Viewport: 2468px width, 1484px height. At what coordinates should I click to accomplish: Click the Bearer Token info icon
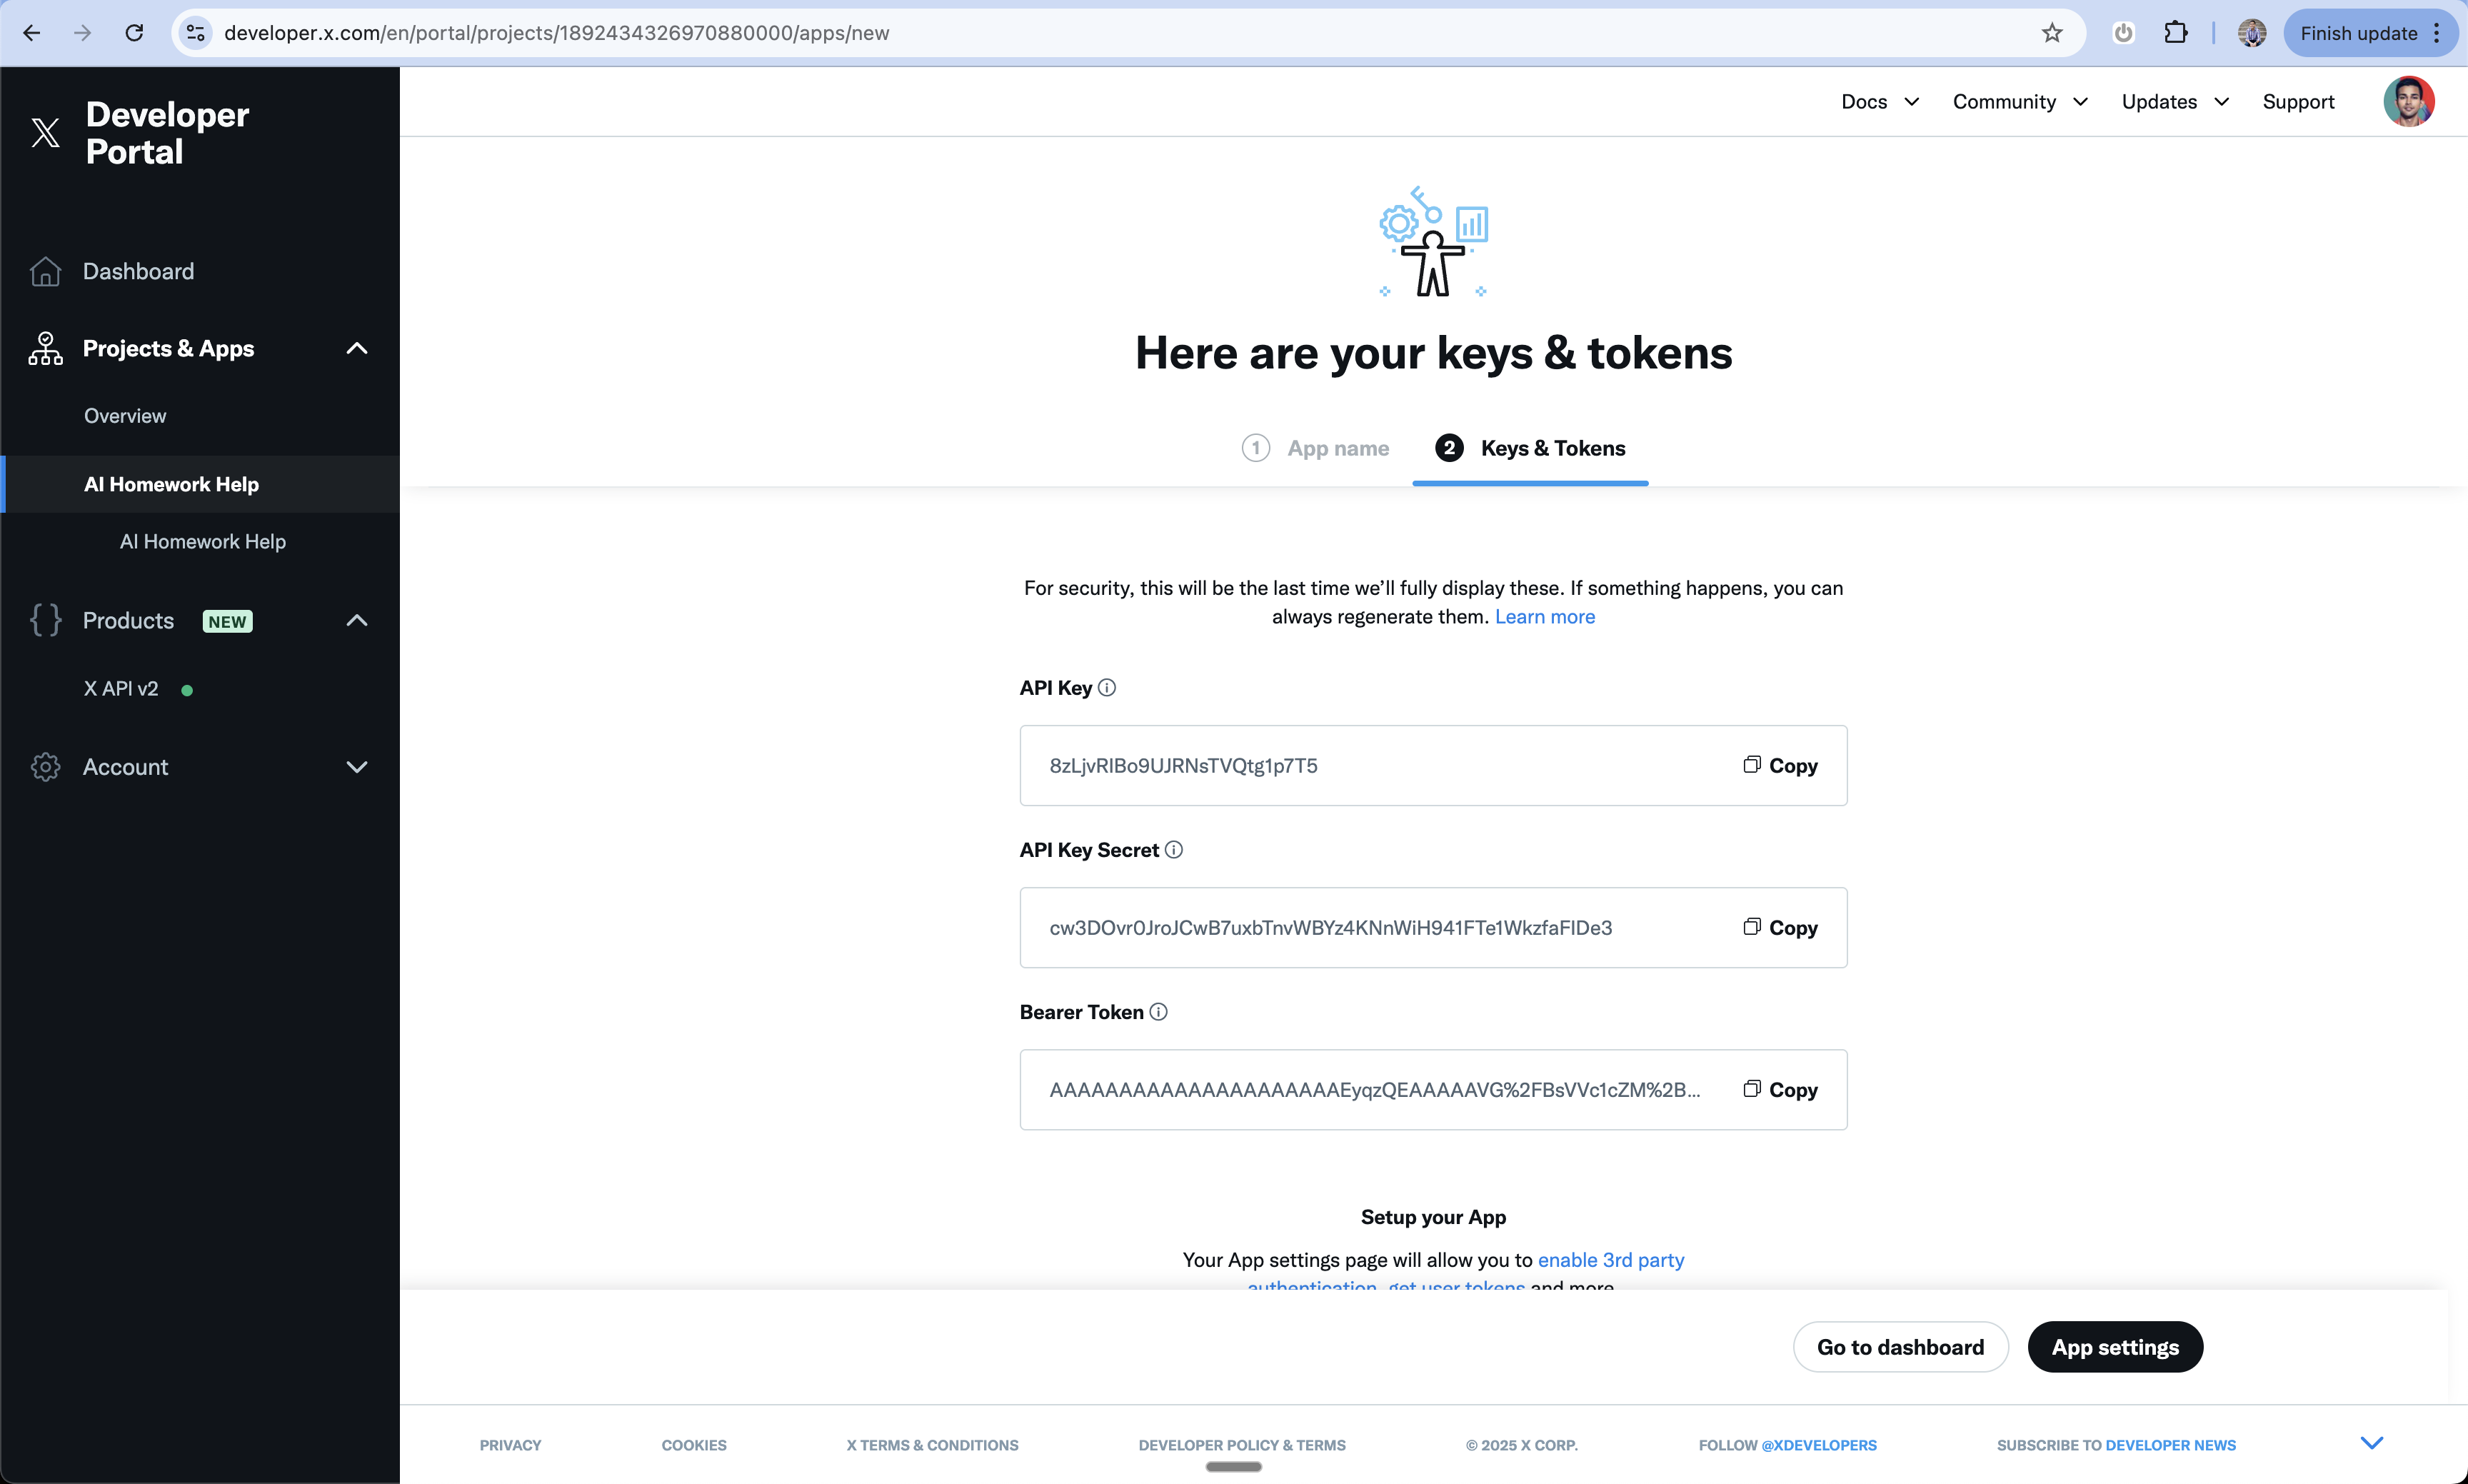pyautogui.click(x=1158, y=1012)
